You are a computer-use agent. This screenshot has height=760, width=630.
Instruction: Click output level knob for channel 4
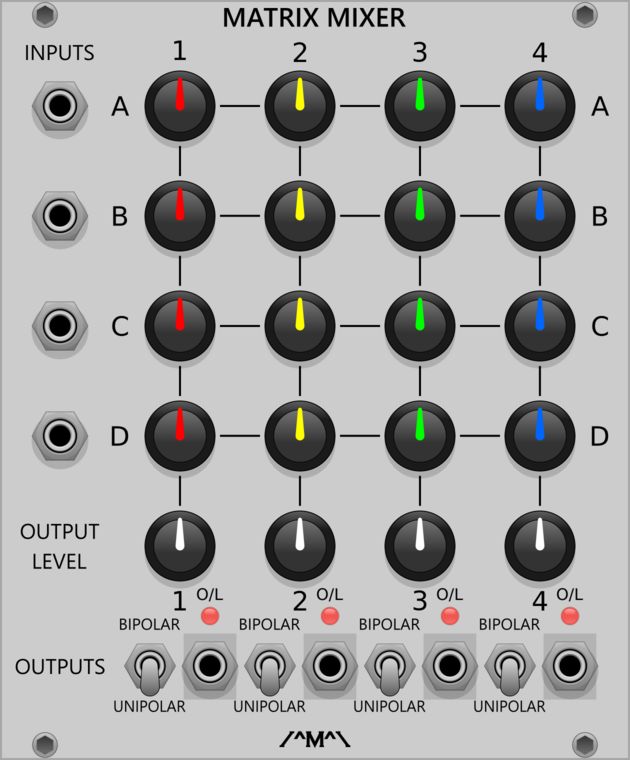[x=540, y=546]
